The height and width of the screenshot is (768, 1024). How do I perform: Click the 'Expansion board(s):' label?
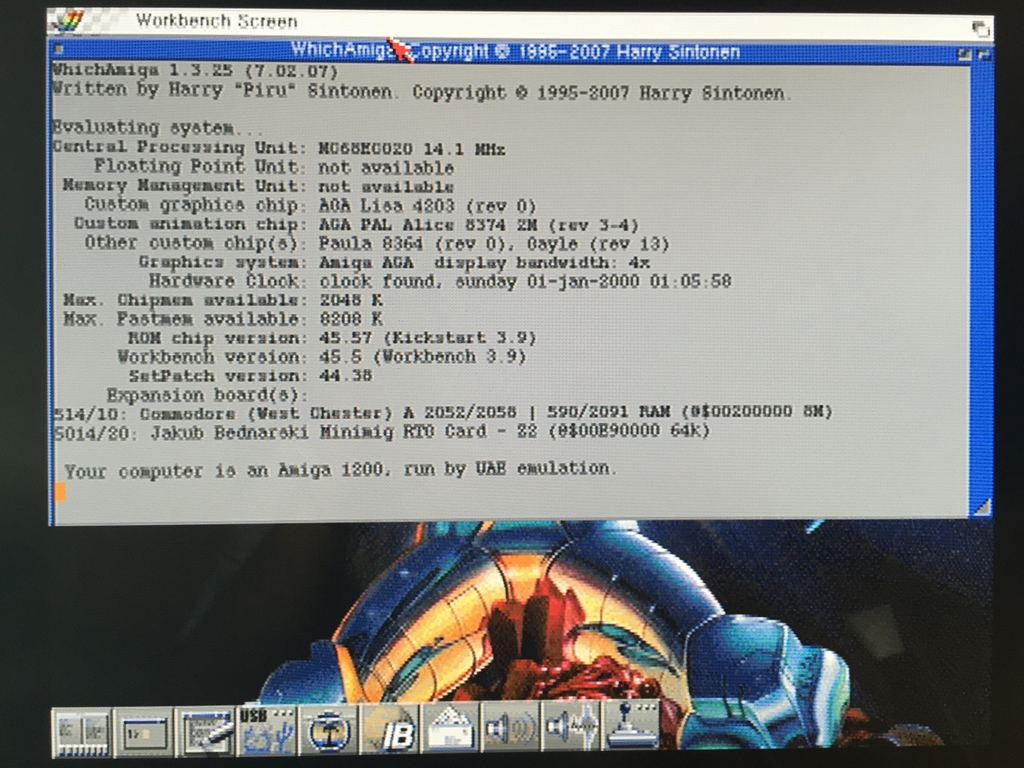click(207, 396)
